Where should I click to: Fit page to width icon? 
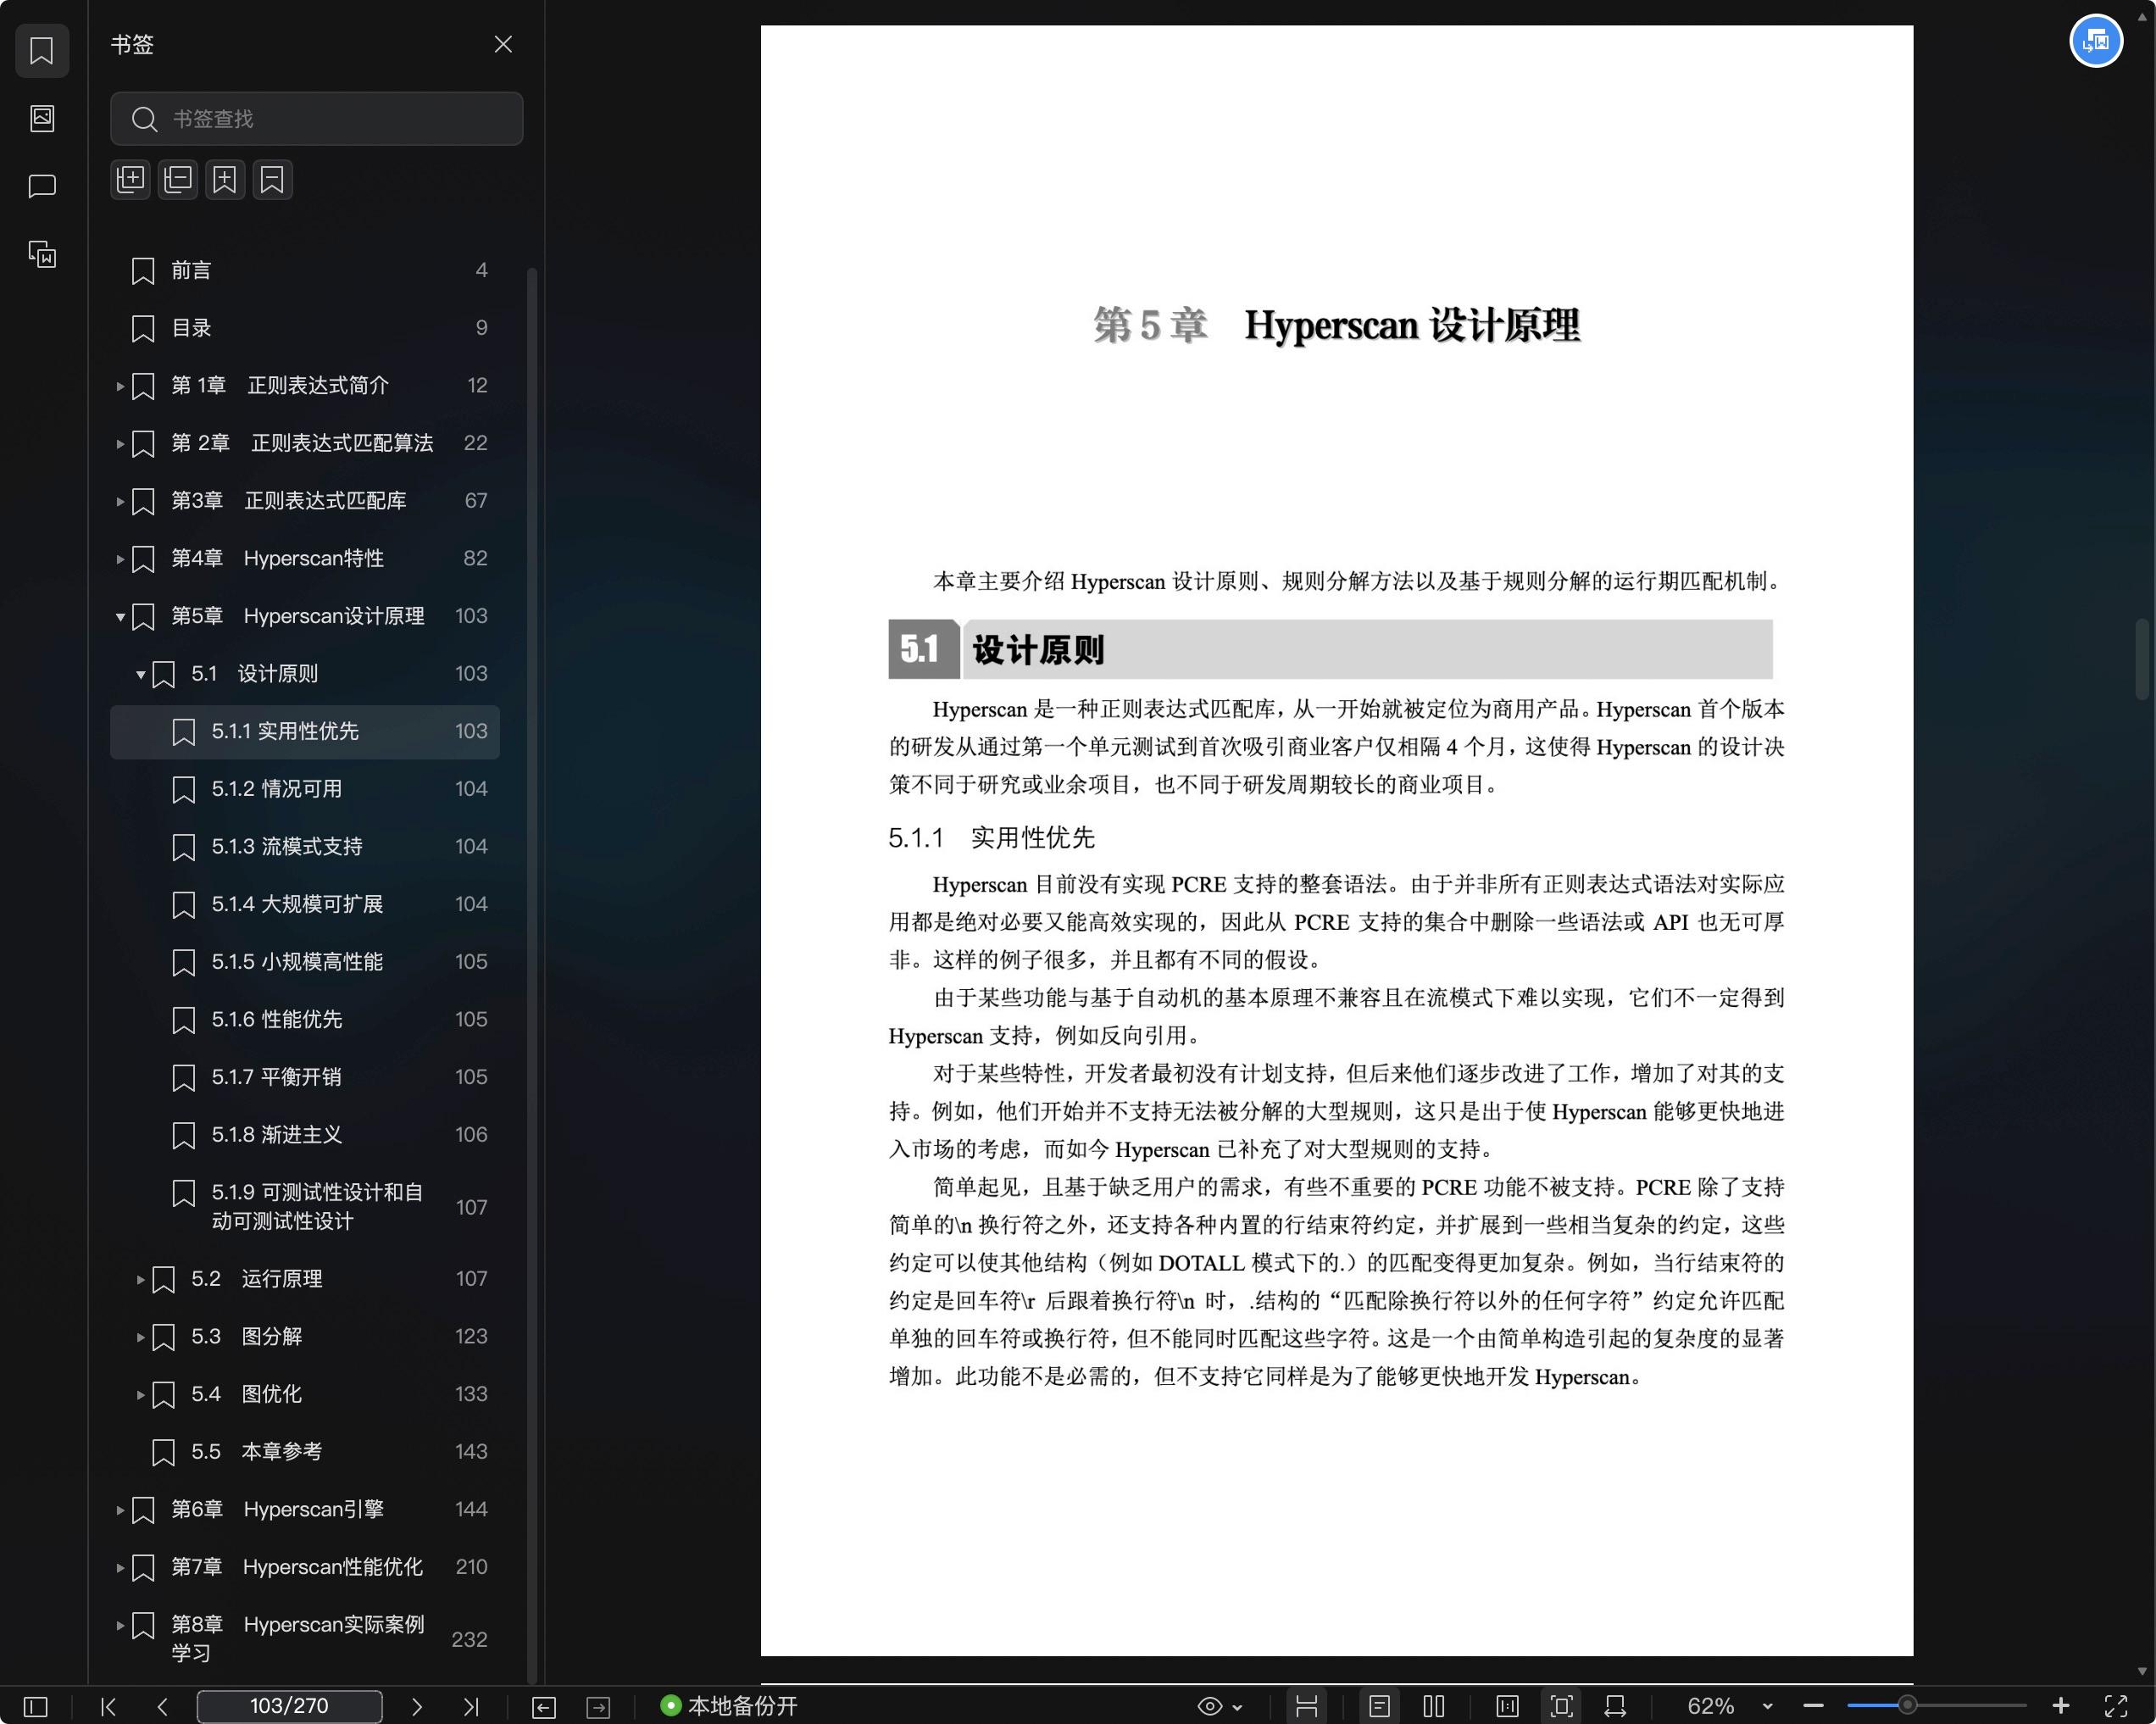point(1615,1706)
